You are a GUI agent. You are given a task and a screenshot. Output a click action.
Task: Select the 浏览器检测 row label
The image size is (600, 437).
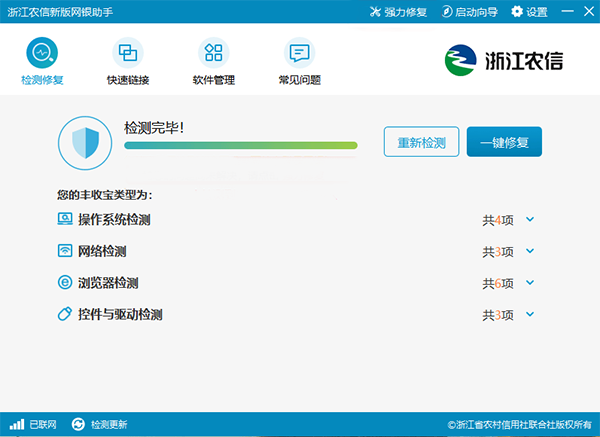click(x=108, y=283)
